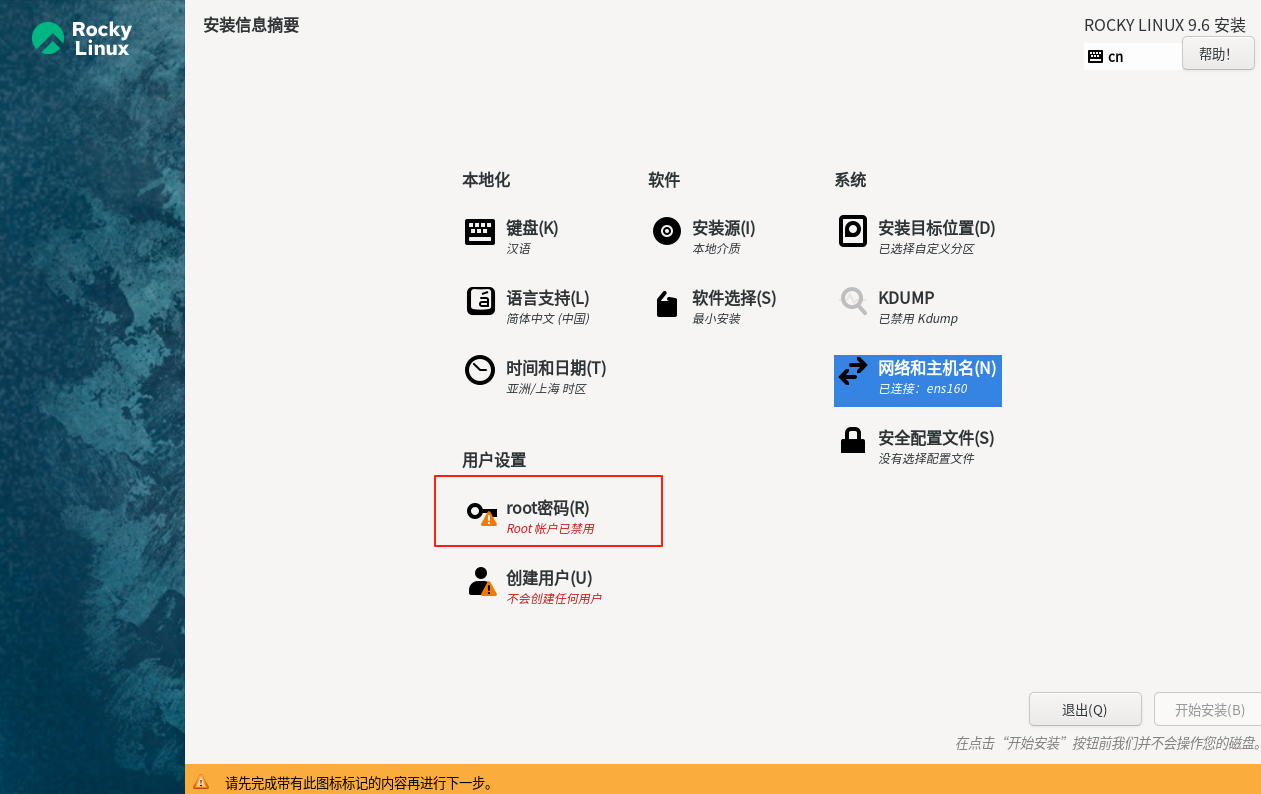Open root密码(R) password settings
The width and height of the screenshot is (1261, 794).
548,508
